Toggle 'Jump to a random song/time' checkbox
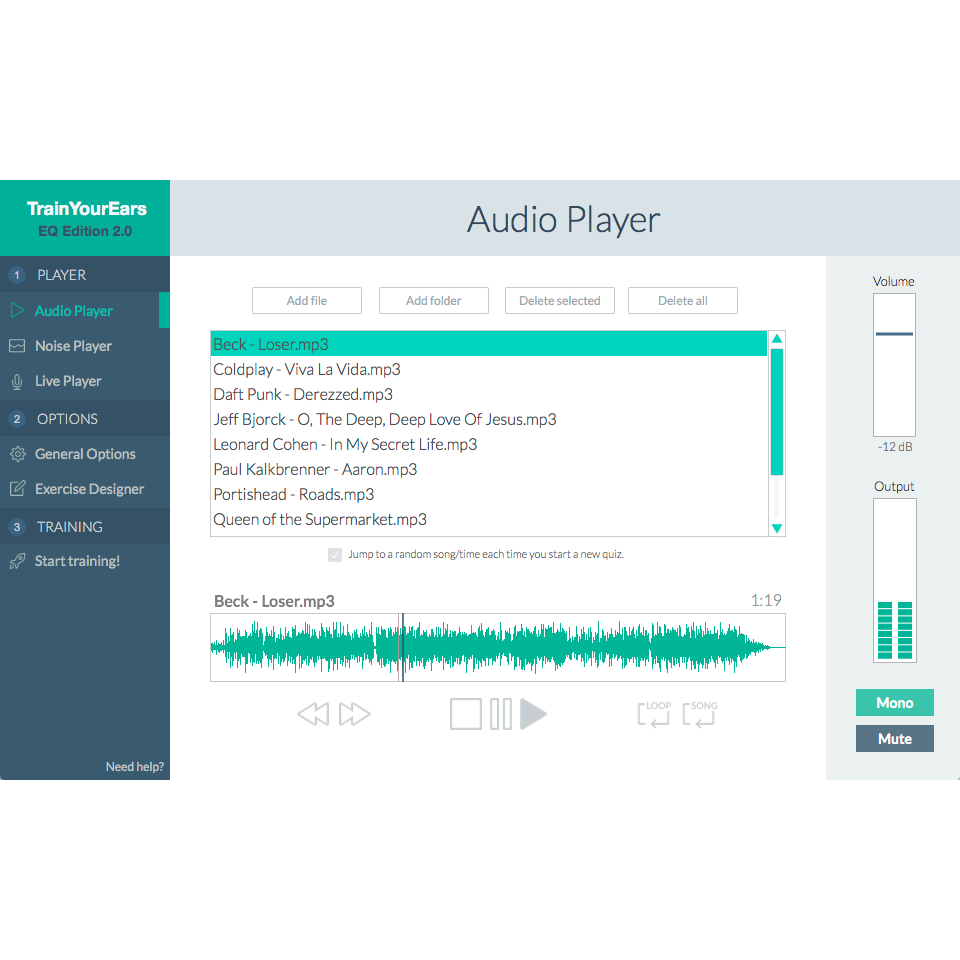The width and height of the screenshot is (960, 960). pyautogui.click(x=334, y=554)
